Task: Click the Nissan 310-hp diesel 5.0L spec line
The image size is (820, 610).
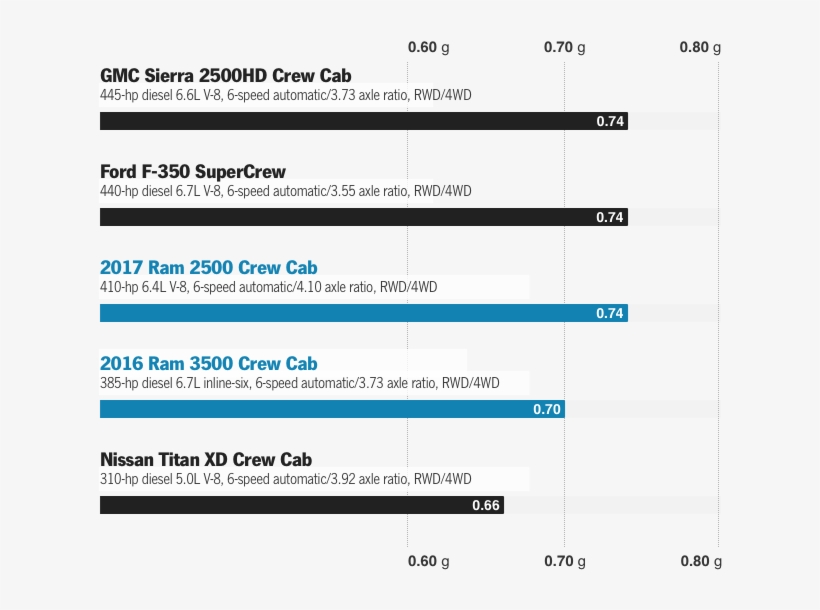Action: coord(286,479)
